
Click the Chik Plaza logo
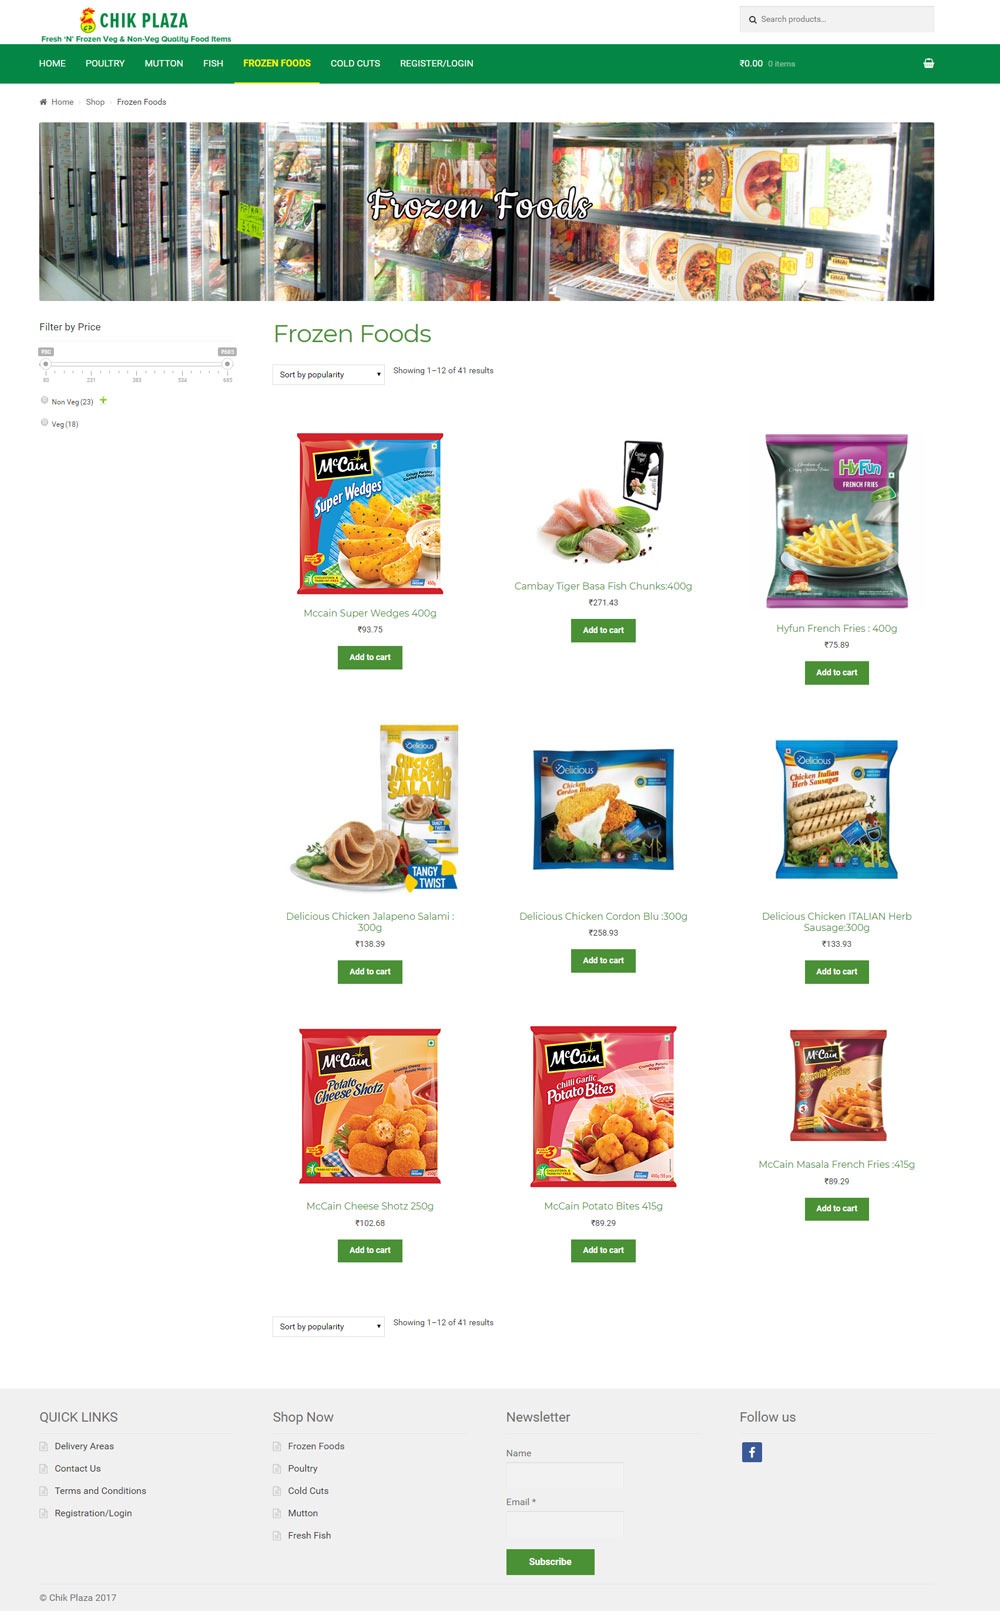pyautogui.click(x=135, y=25)
